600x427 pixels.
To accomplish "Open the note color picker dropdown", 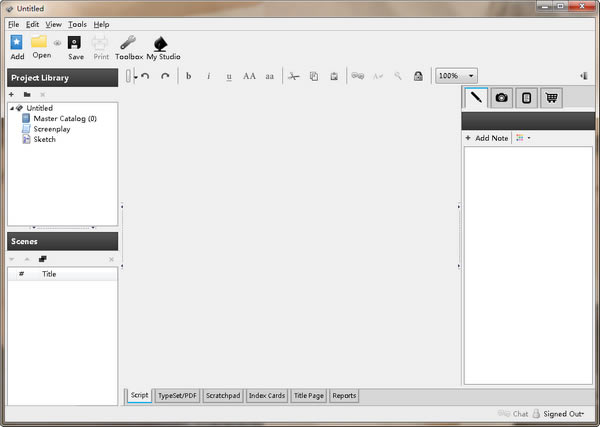I will (523, 138).
